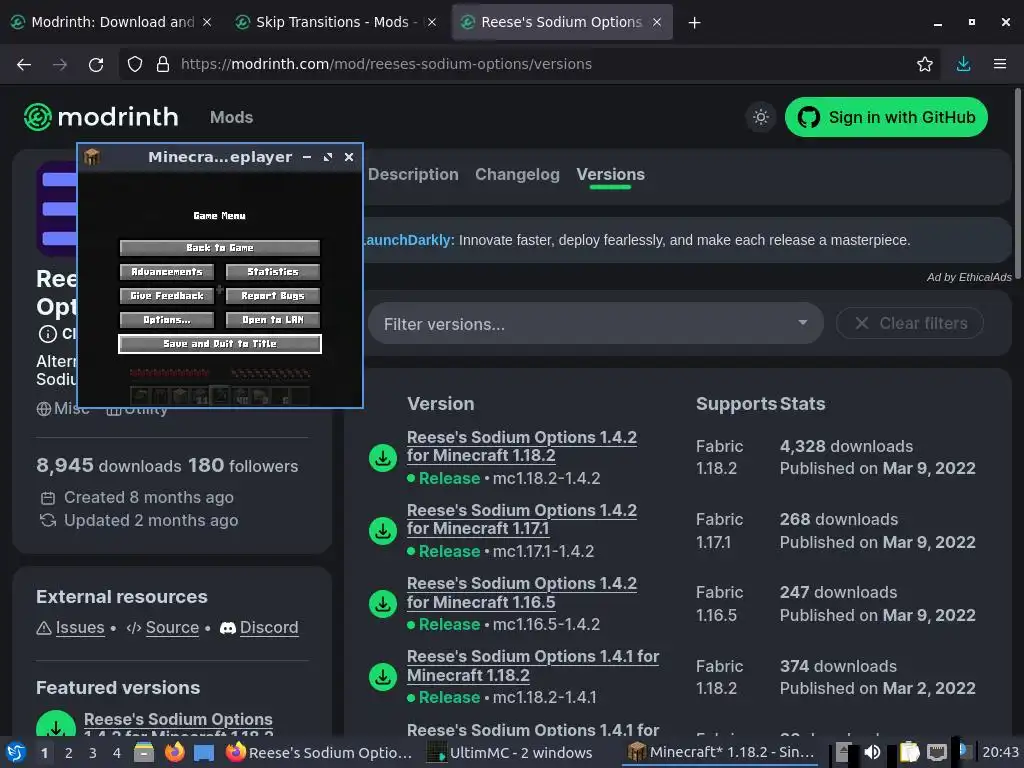Show site security info via the padlock icon
The image size is (1024, 768).
click(163, 64)
